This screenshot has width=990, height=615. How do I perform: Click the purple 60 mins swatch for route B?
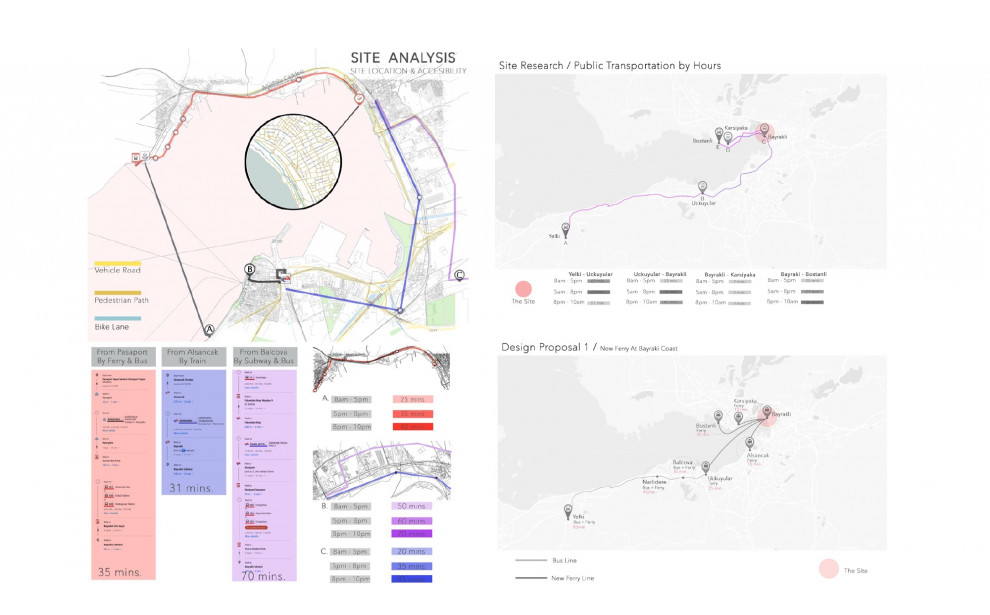click(412, 521)
